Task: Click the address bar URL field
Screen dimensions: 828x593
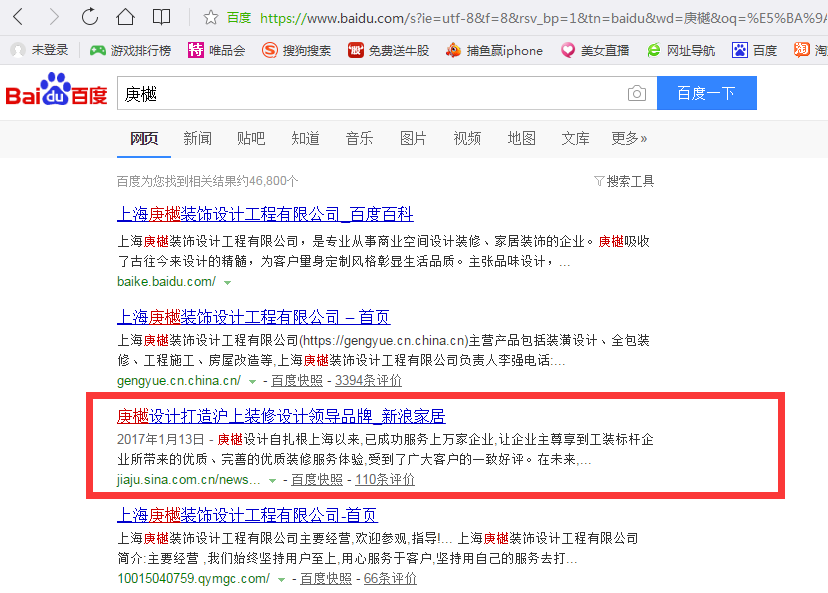Action: point(542,18)
